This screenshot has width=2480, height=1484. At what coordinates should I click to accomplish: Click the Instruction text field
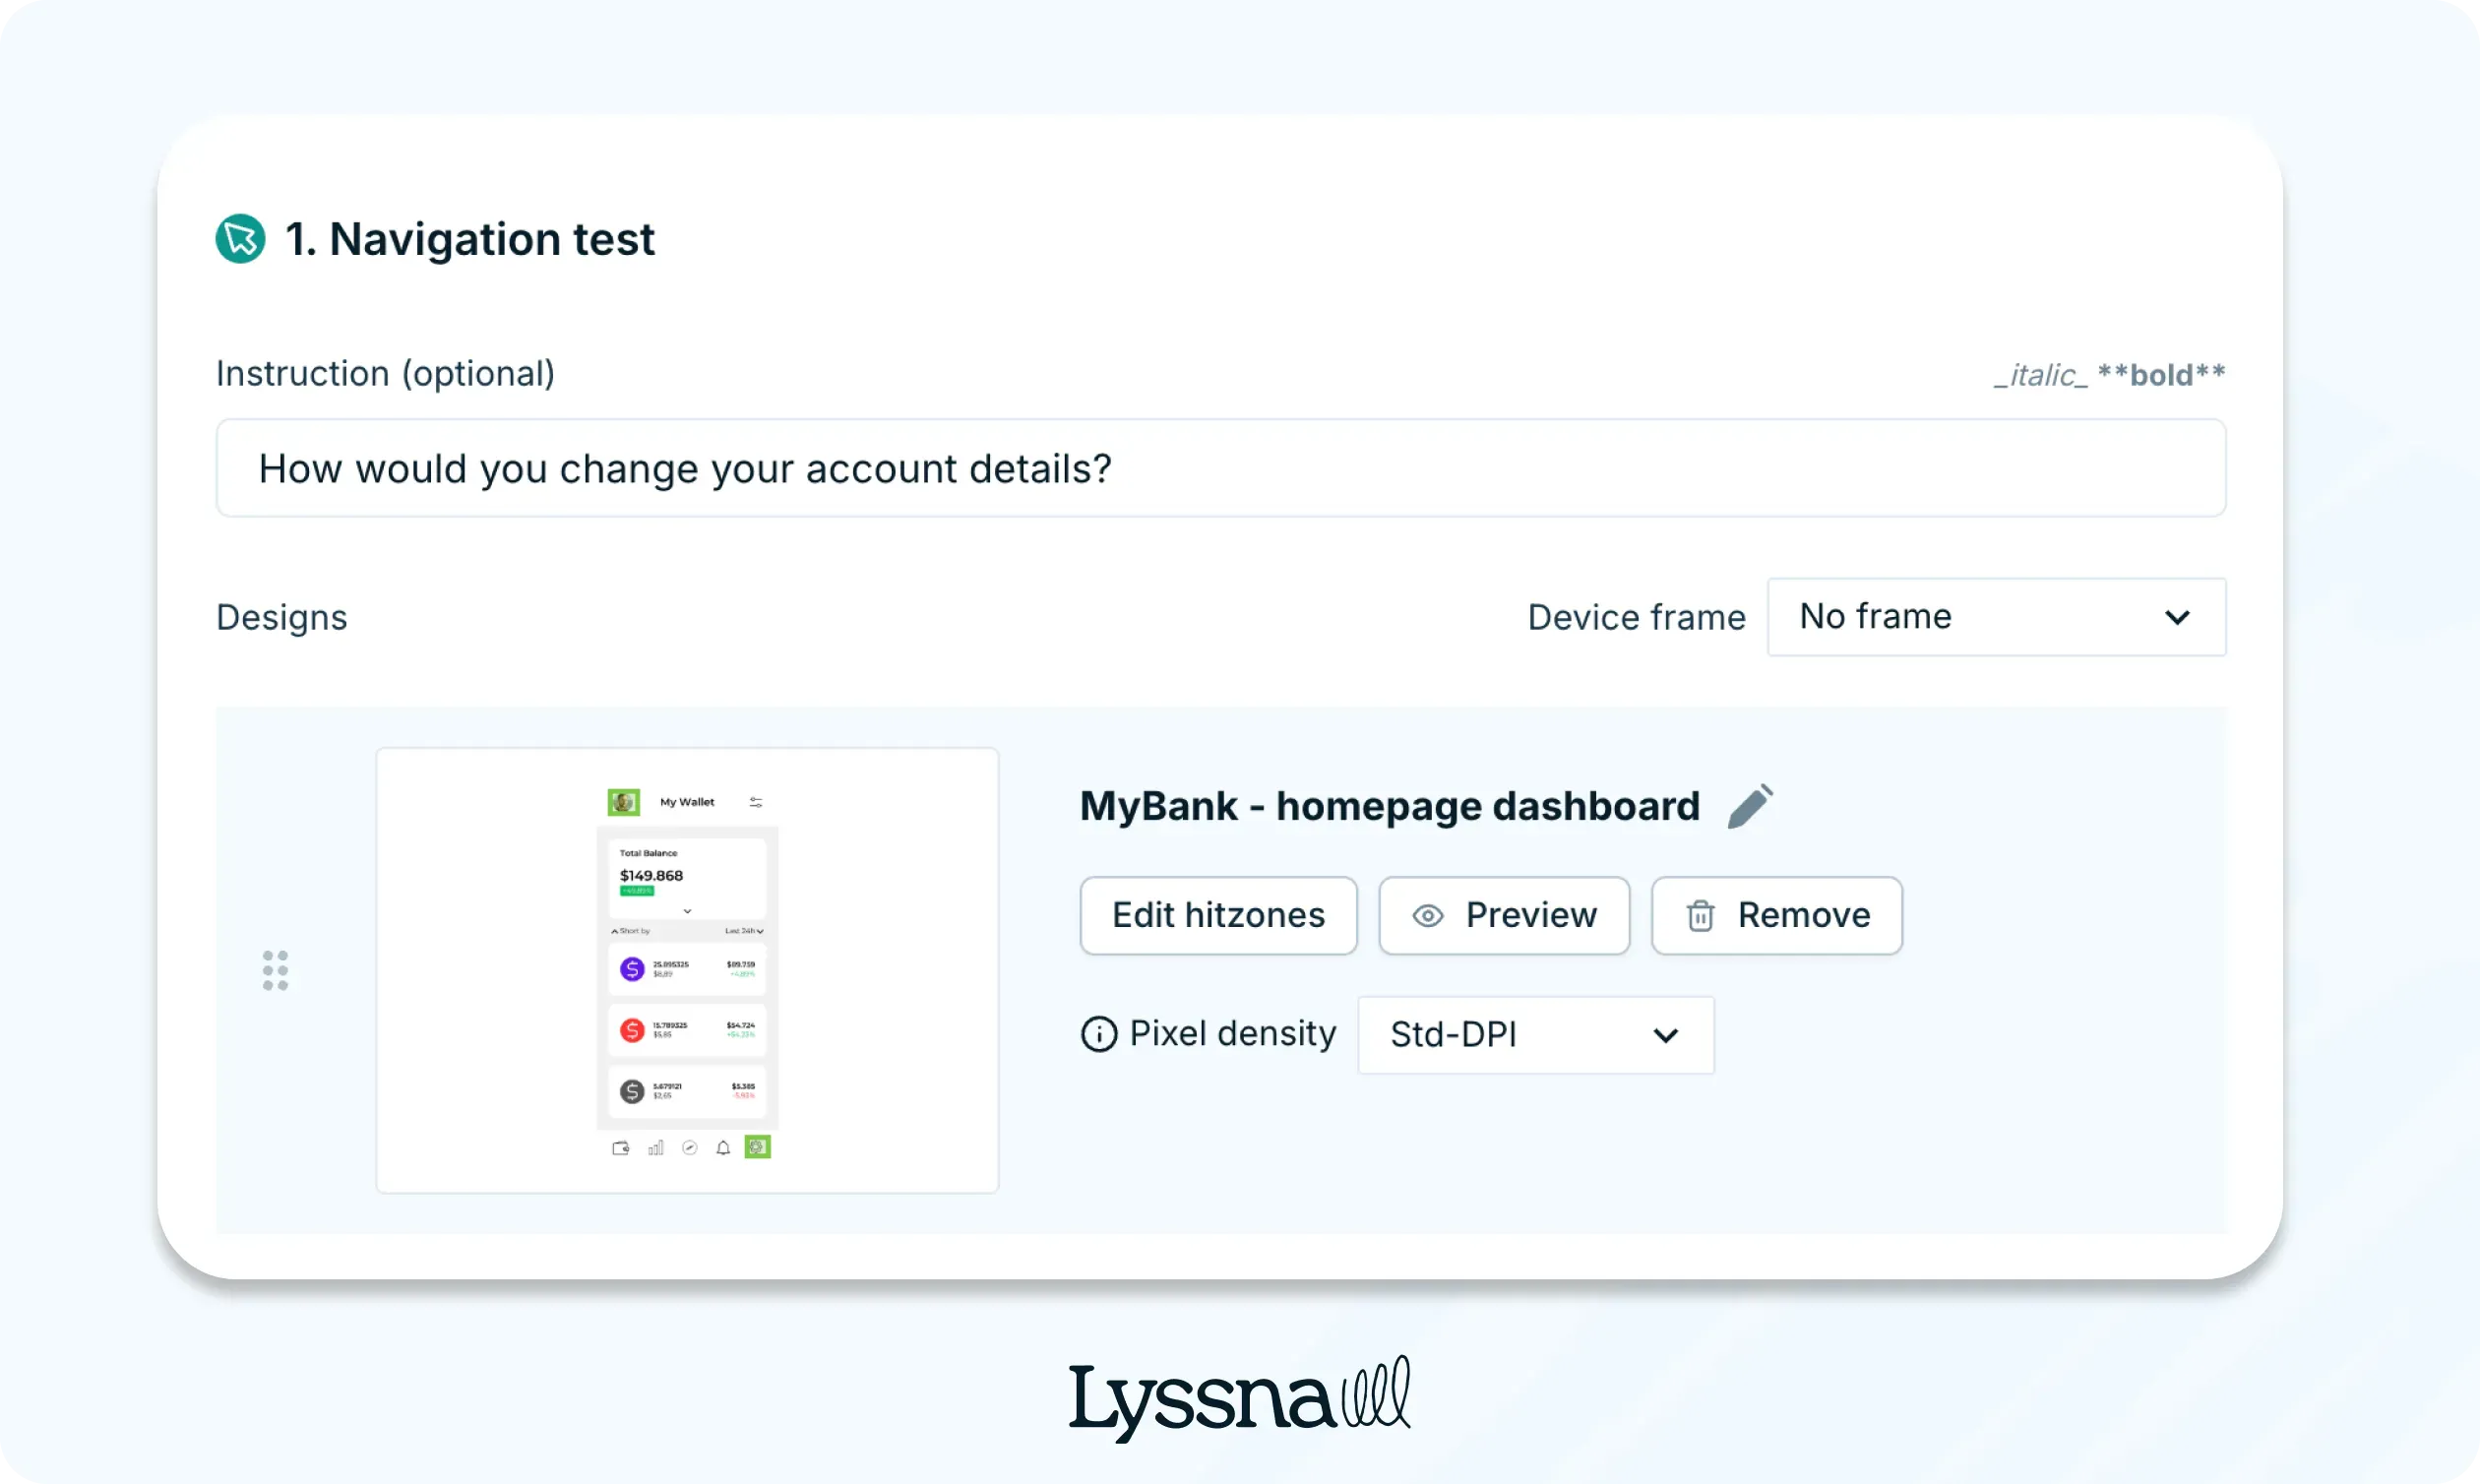point(1220,469)
